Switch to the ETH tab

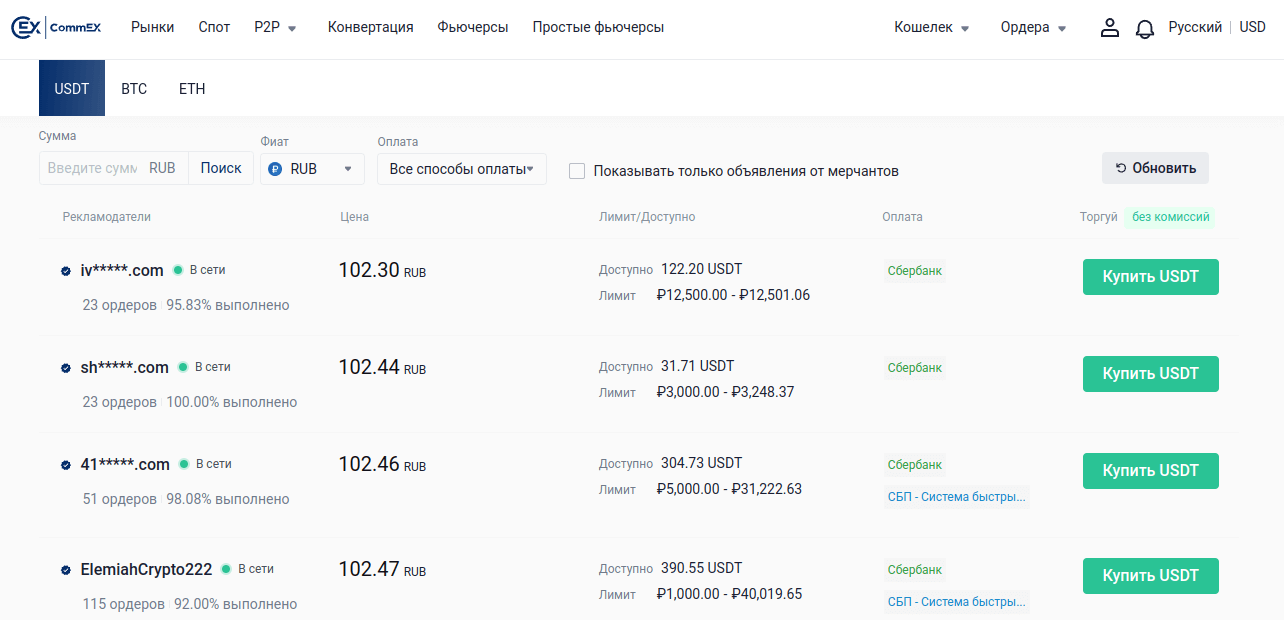pos(192,89)
